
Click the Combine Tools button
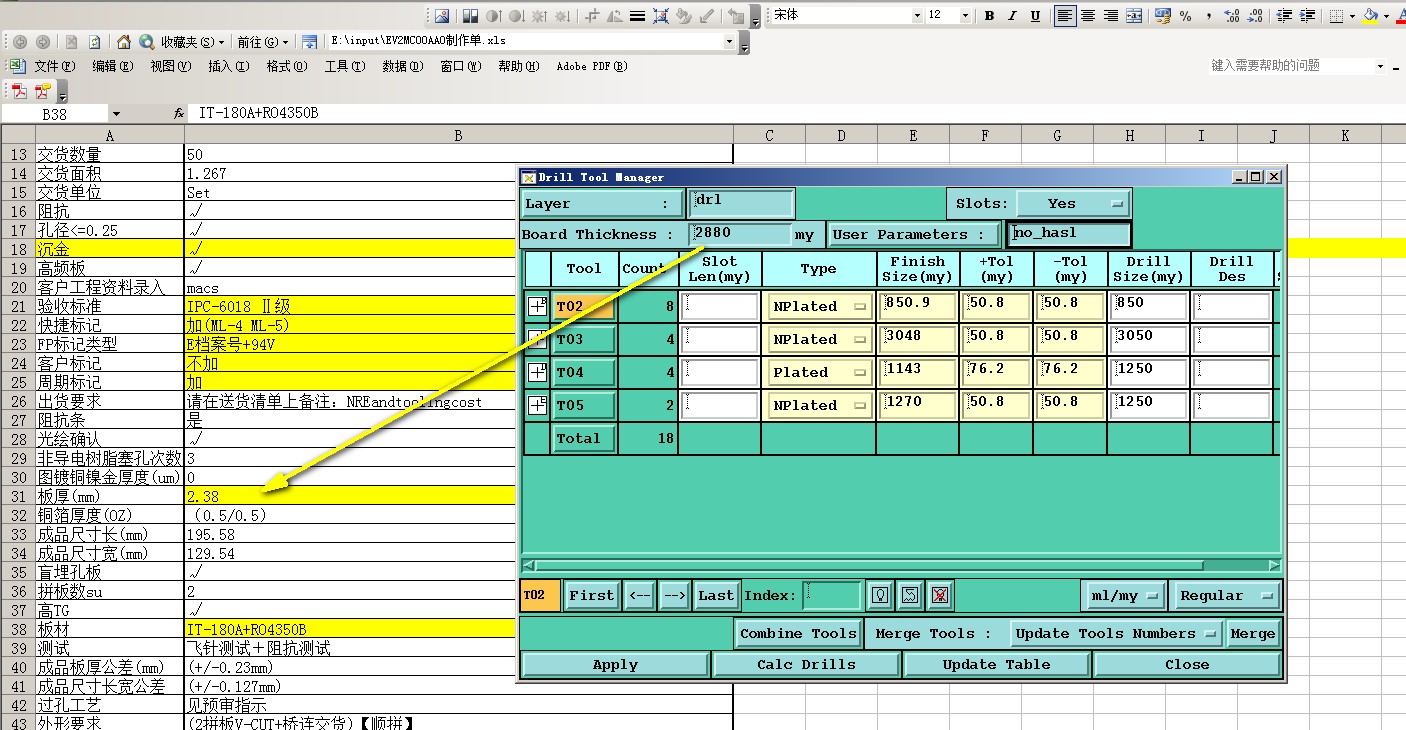coord(798,633)
